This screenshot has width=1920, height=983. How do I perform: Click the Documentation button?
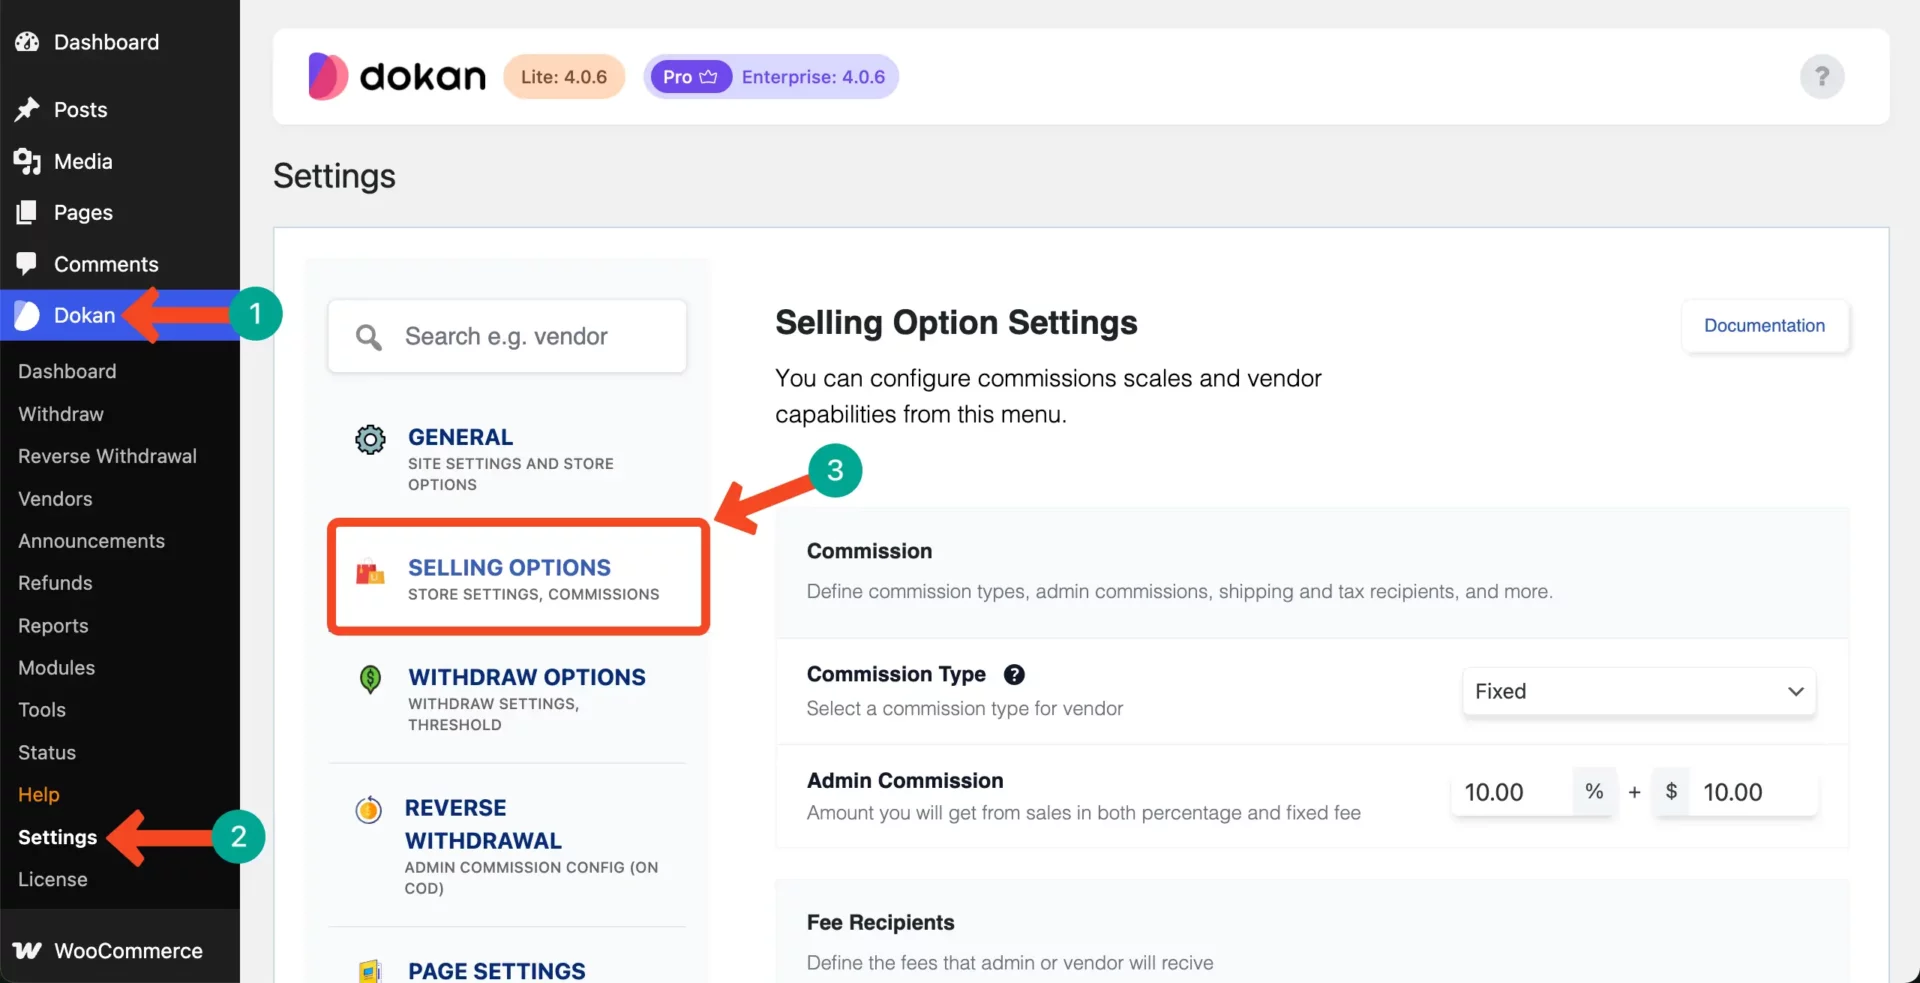[1765, 325]
